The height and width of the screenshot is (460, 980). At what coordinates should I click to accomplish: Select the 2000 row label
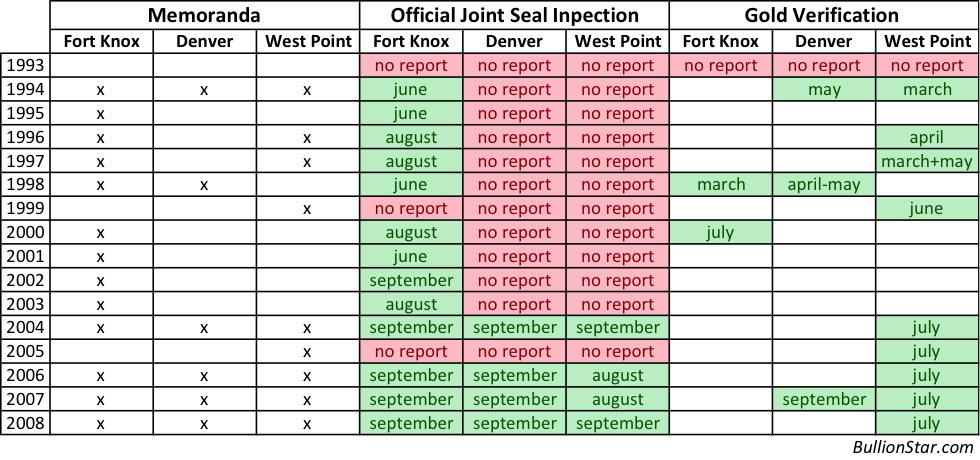tap(25, 233)
